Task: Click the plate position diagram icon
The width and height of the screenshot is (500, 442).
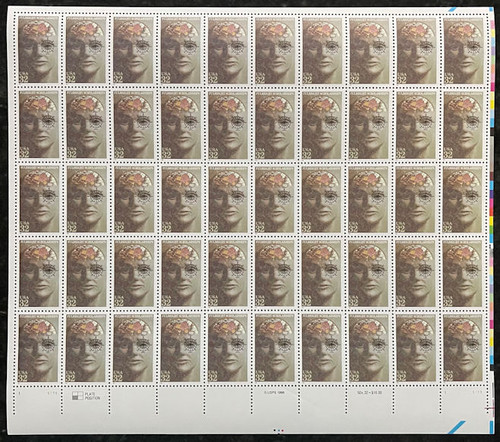Action: click(x=77, y=396)
